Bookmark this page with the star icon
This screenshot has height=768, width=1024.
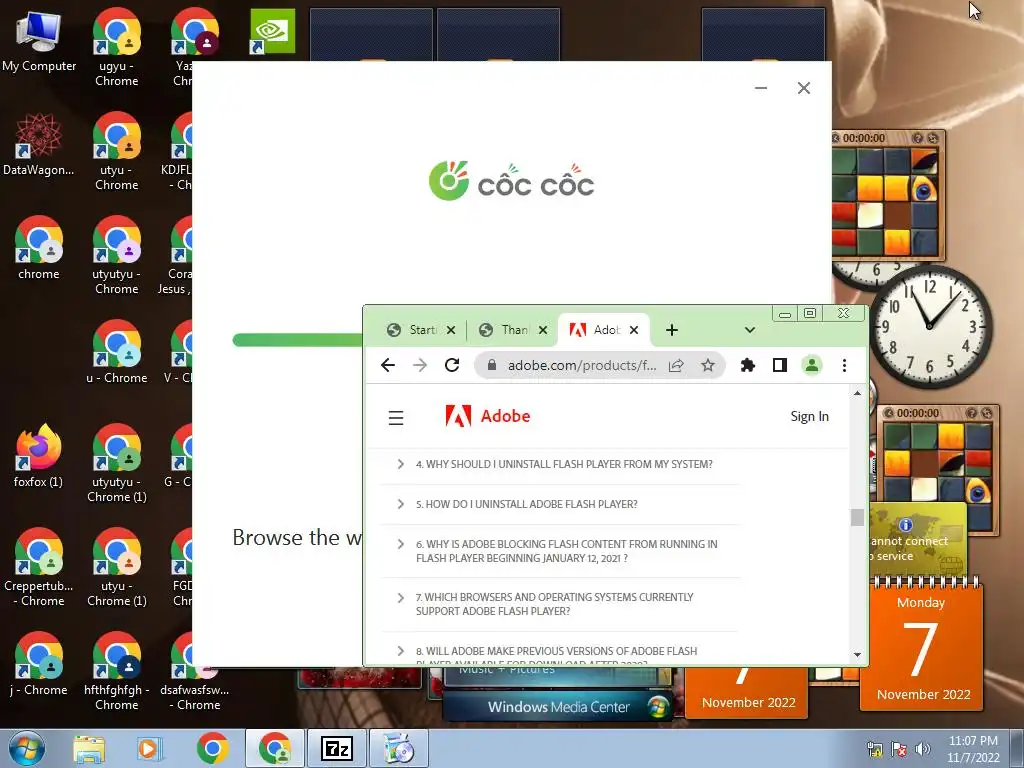tap(708, 365)
